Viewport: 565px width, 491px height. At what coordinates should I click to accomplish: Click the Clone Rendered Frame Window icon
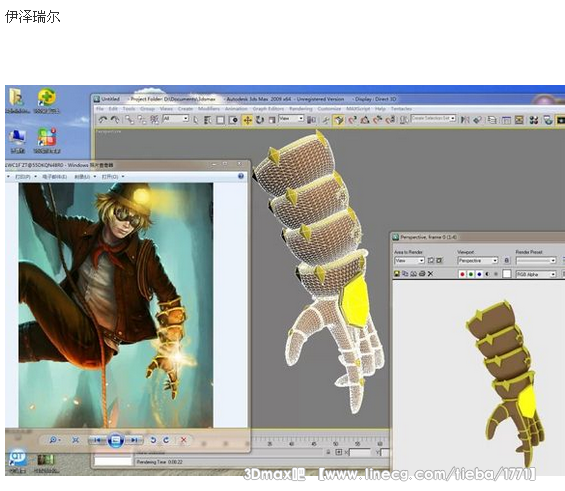pos(413,274)
